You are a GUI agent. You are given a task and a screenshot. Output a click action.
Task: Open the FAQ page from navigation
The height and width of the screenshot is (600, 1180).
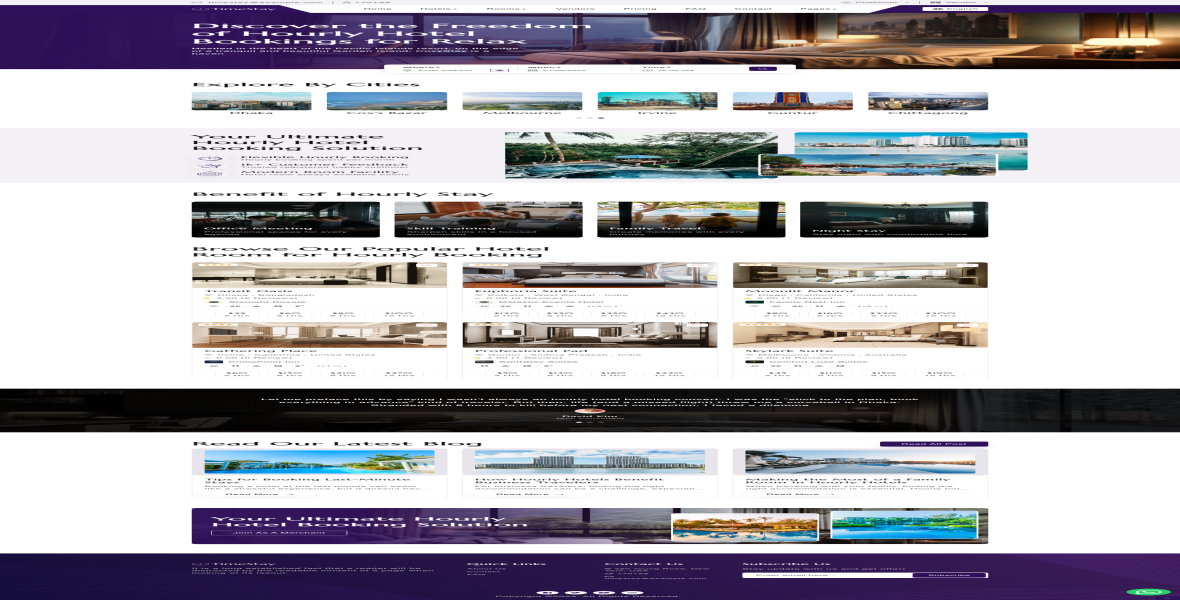tap(695, 9)
